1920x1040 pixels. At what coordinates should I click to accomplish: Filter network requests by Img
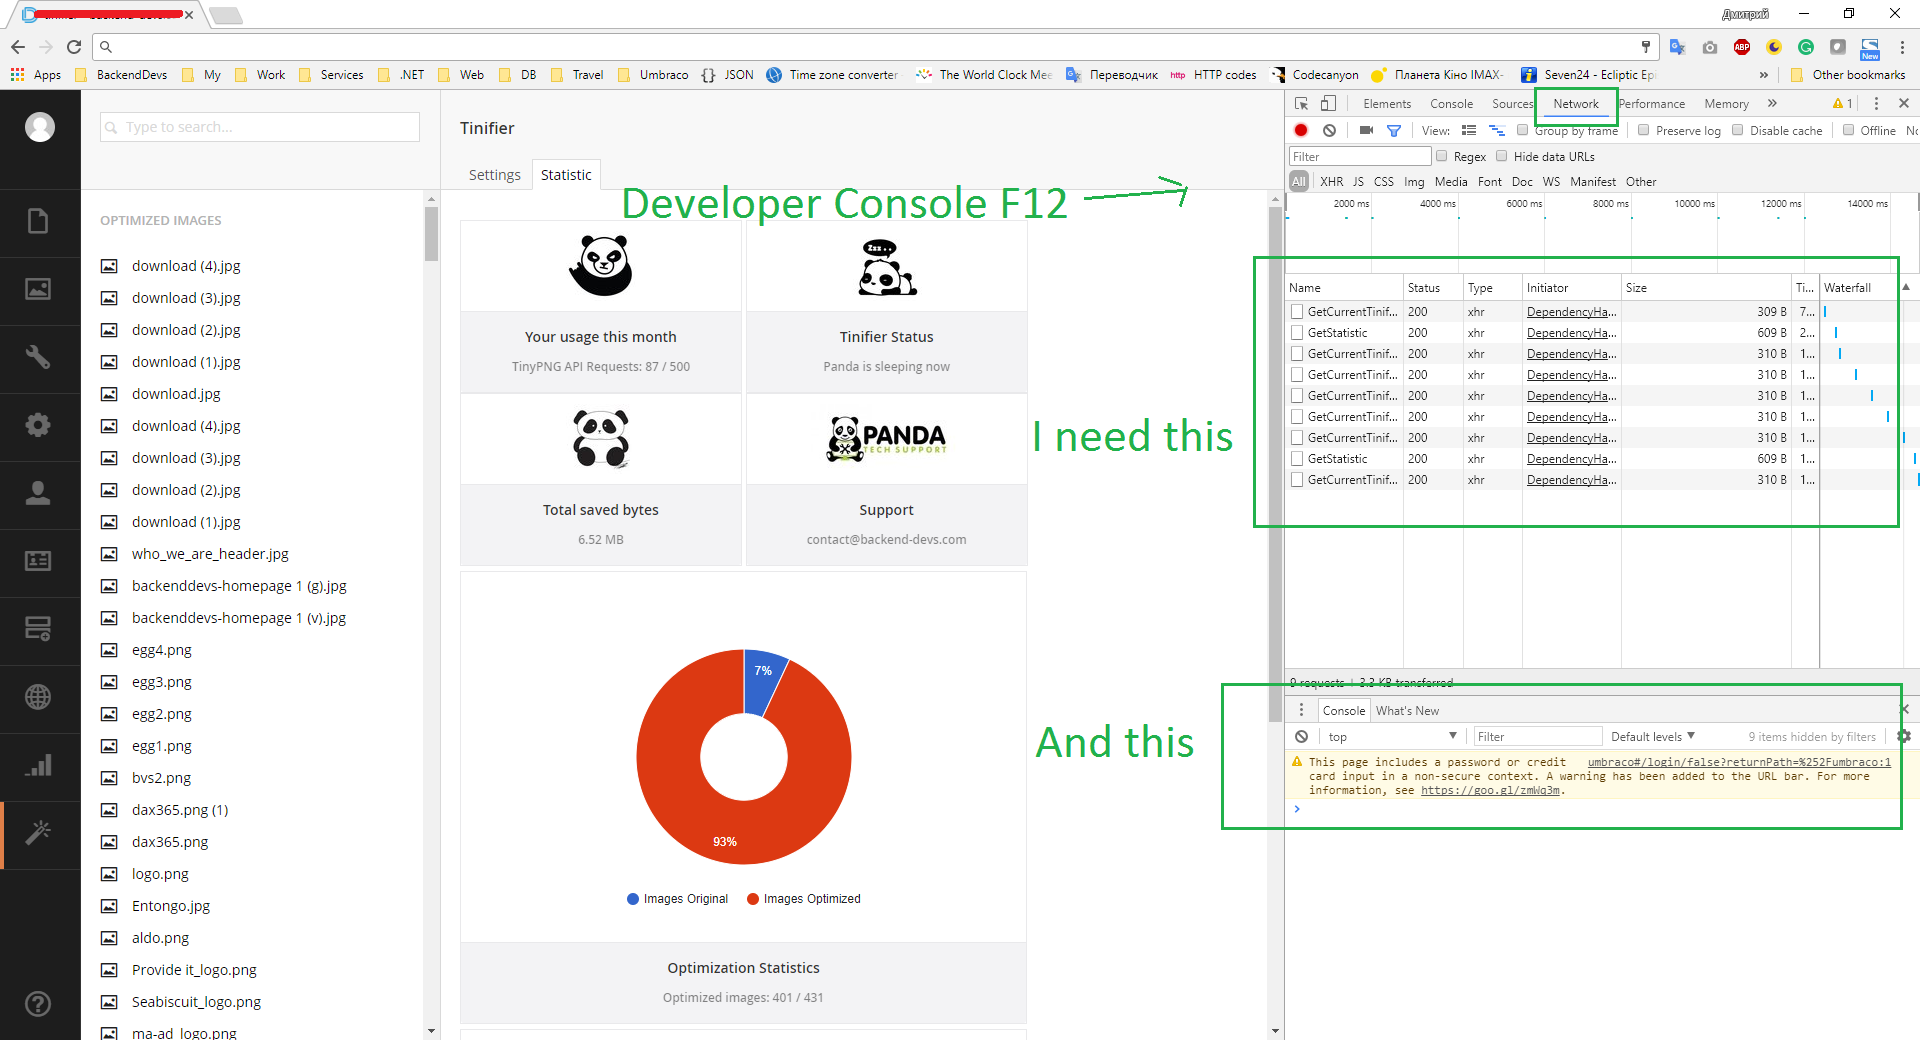tap(1414, 182)
